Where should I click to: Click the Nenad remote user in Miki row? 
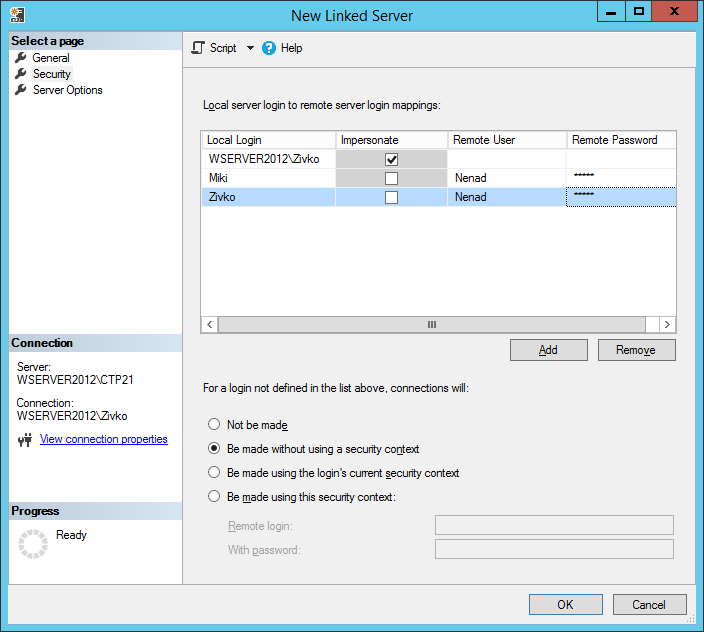tap(507, 178)
